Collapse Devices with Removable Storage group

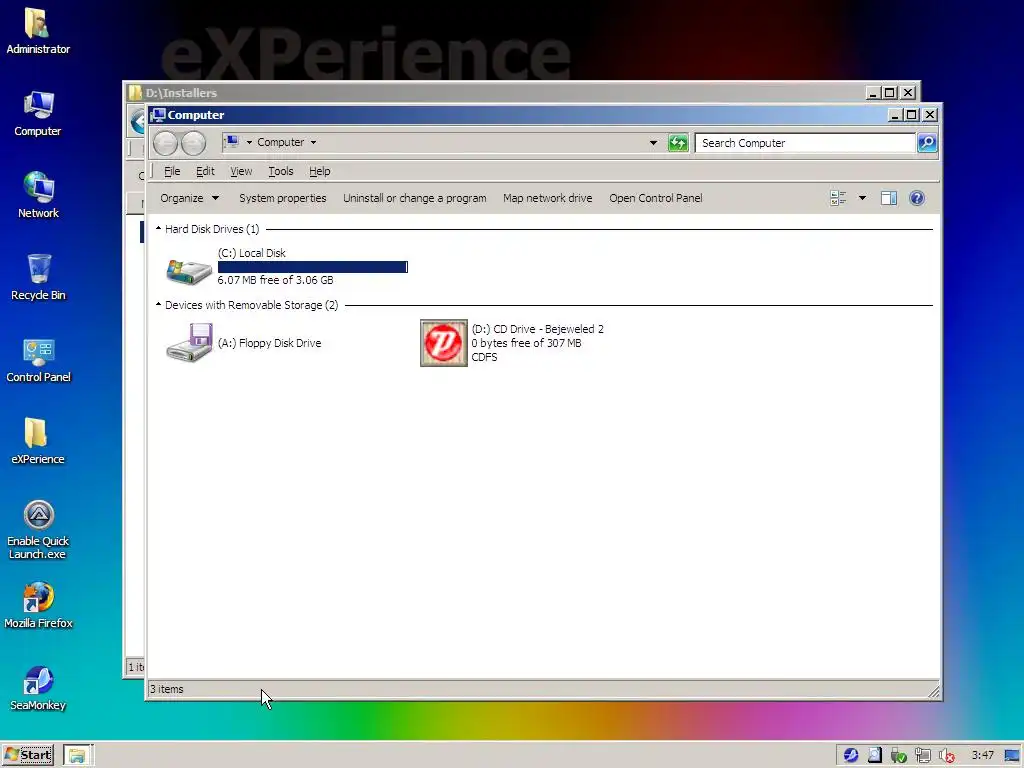pos(158,304)
